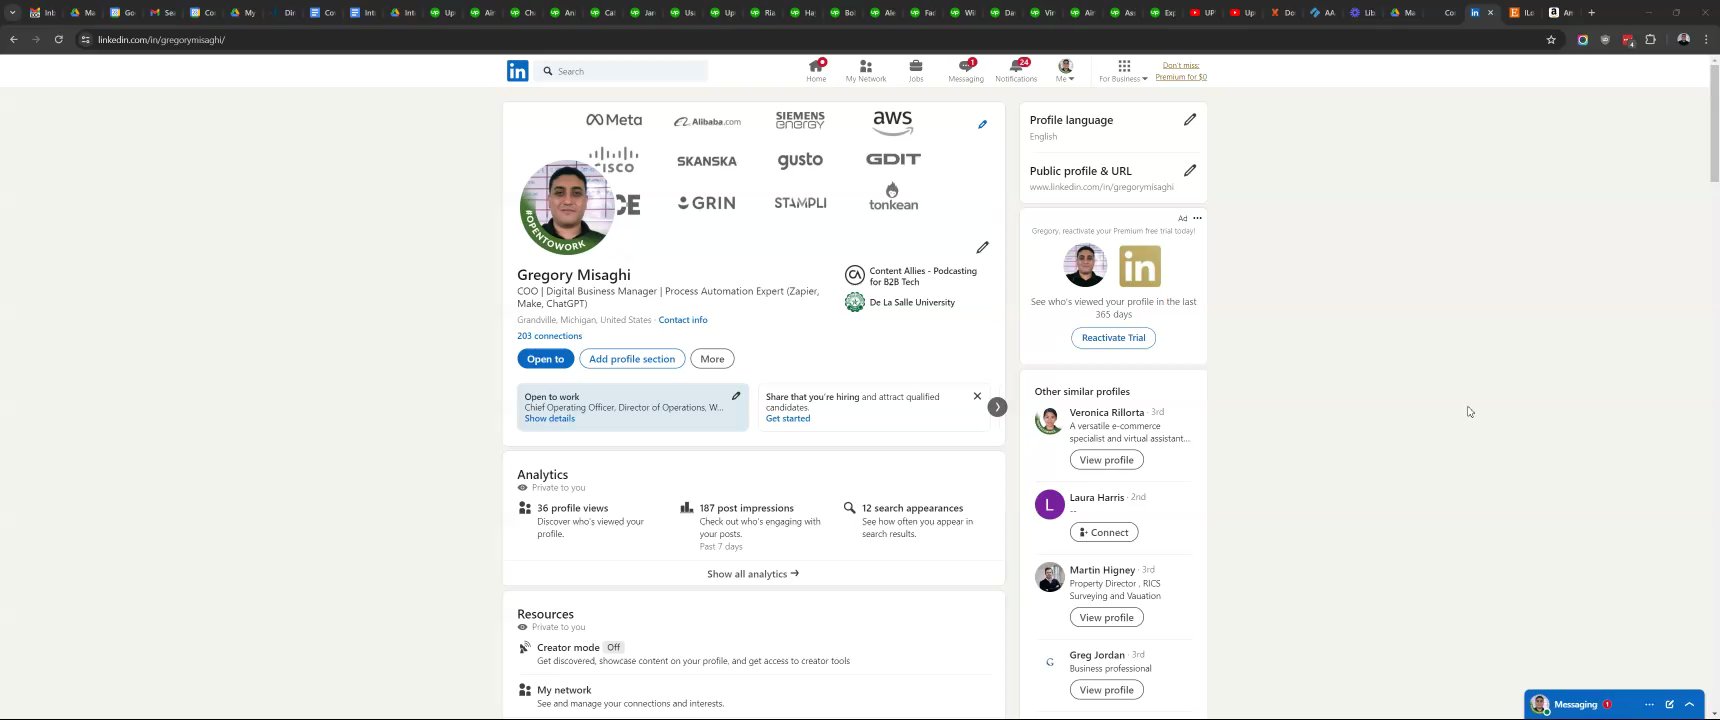
Task: Click Add profile section button
Action: [632, 359]
